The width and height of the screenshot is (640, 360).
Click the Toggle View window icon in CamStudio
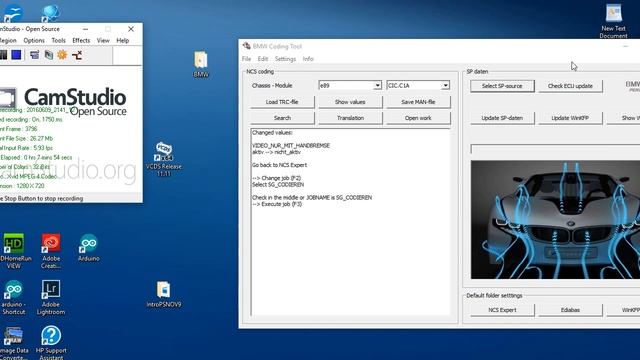click(35, 55)
